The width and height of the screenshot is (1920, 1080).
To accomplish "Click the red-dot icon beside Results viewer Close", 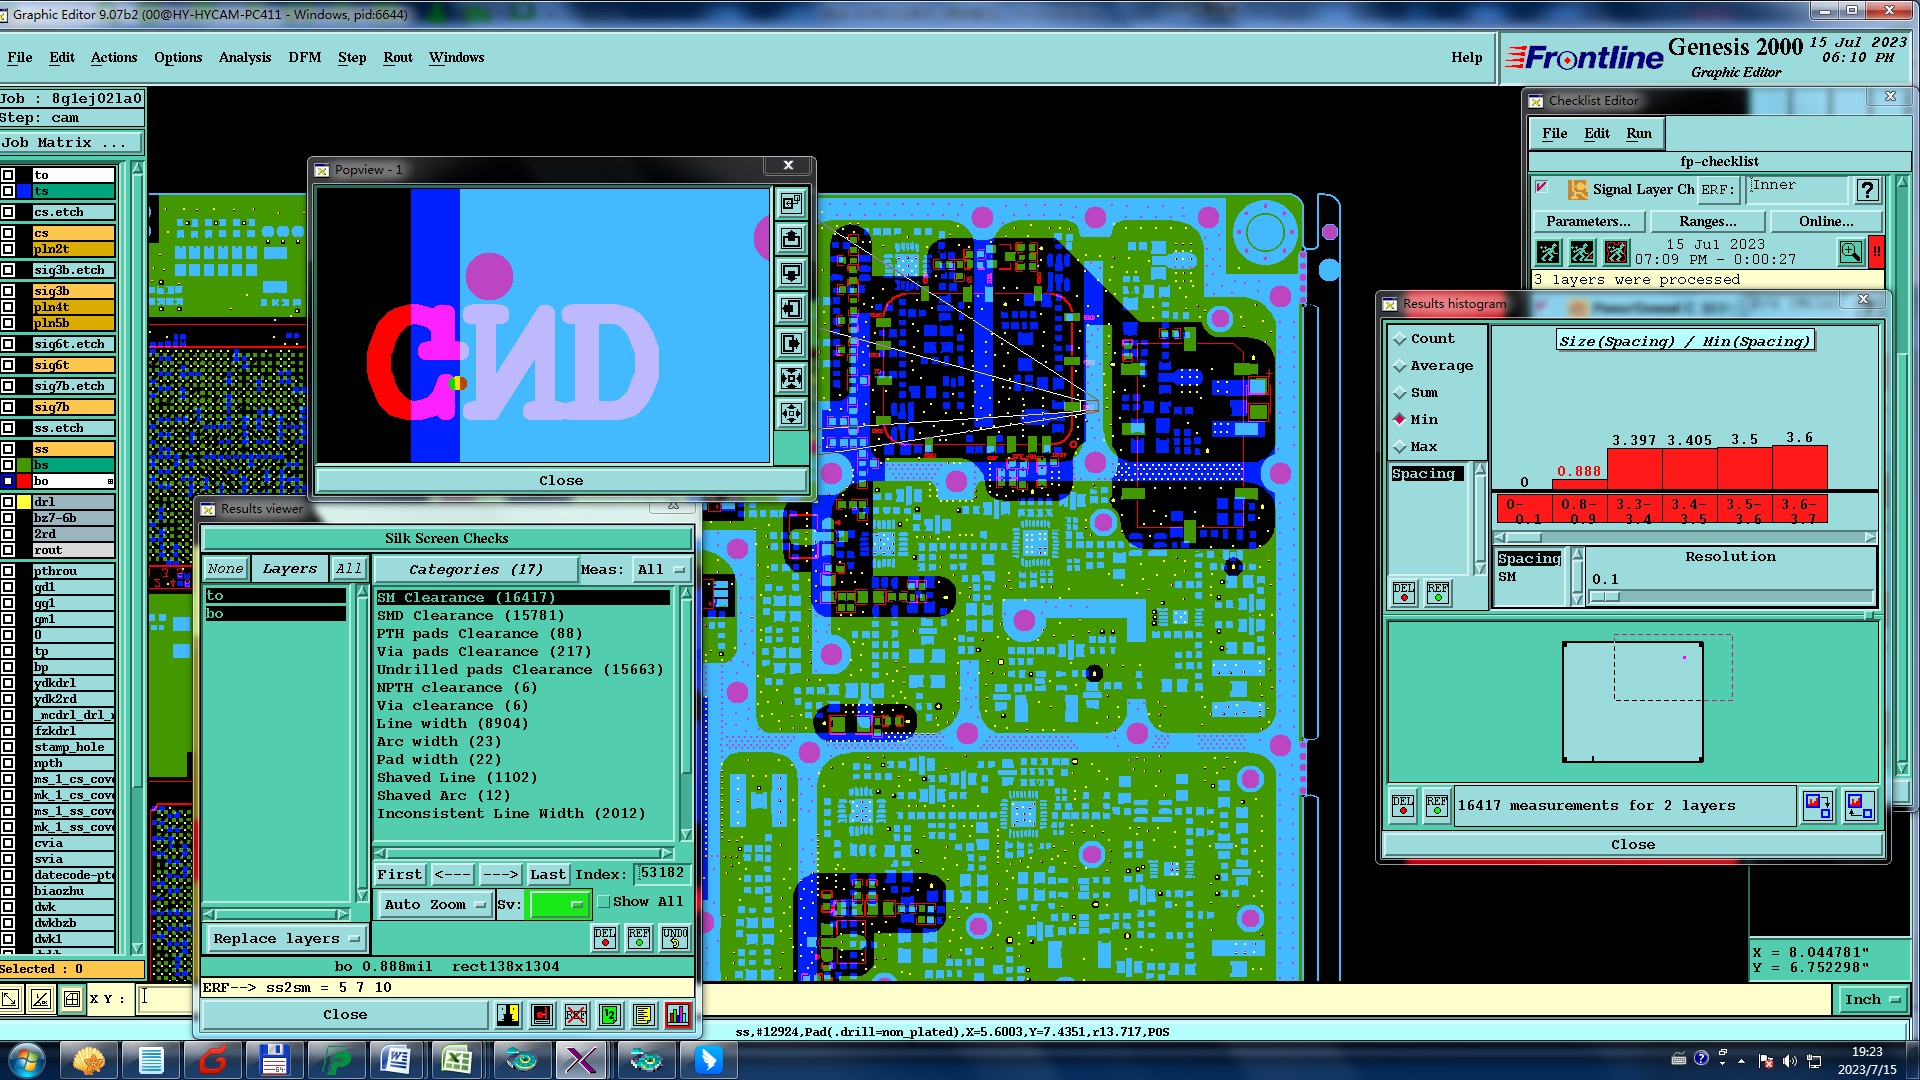I will (542, 1015).
